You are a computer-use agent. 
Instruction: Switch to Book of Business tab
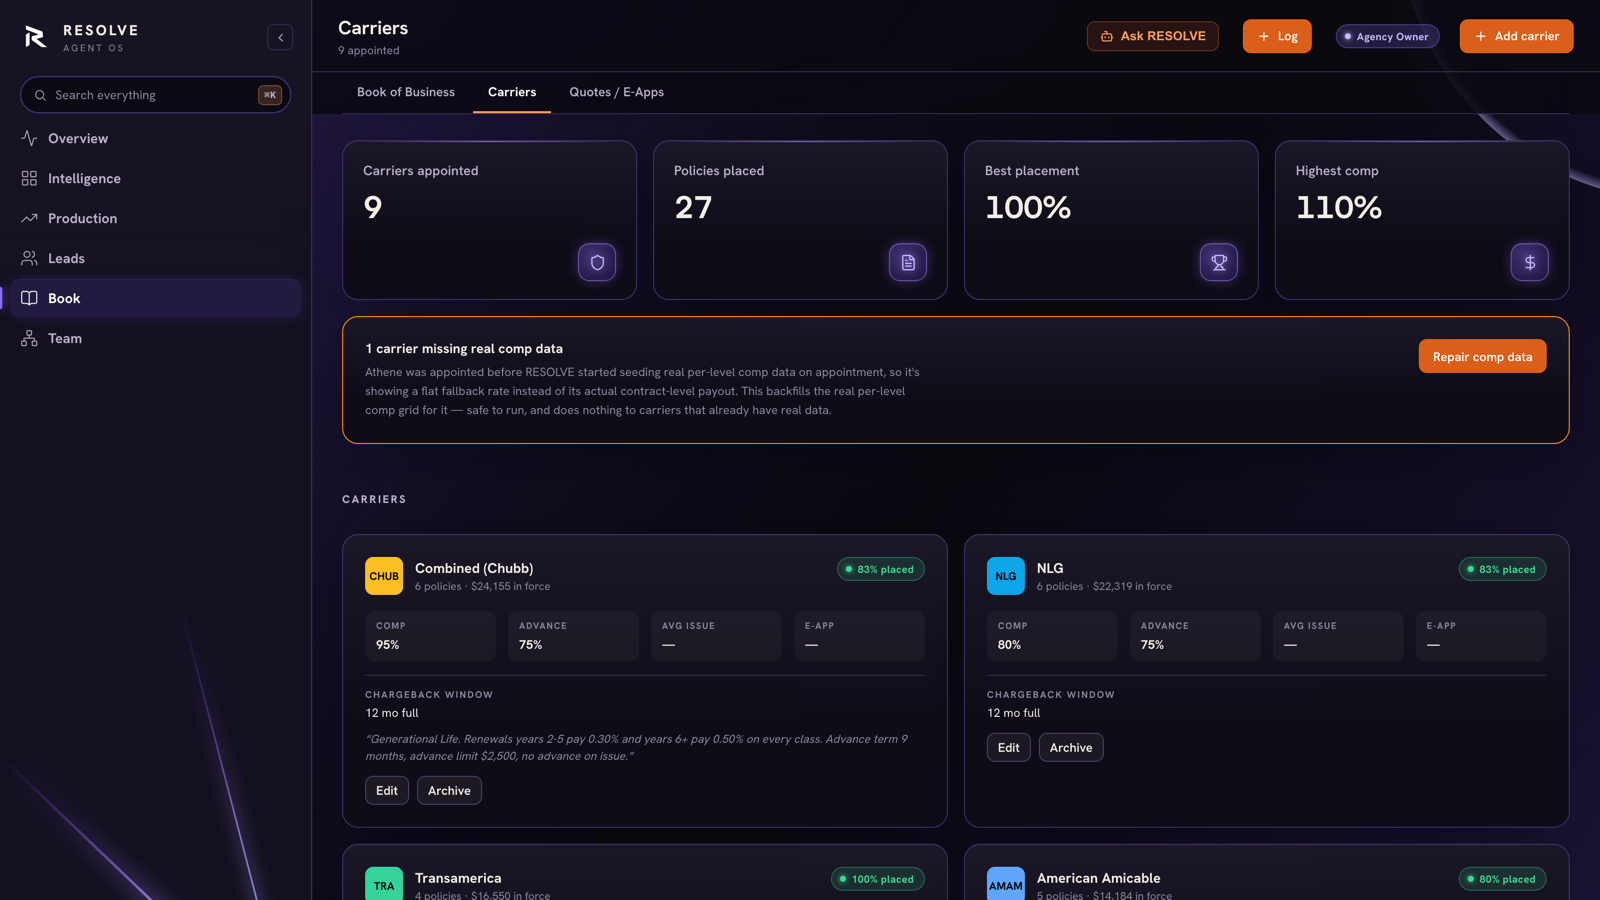coord(406,92)
